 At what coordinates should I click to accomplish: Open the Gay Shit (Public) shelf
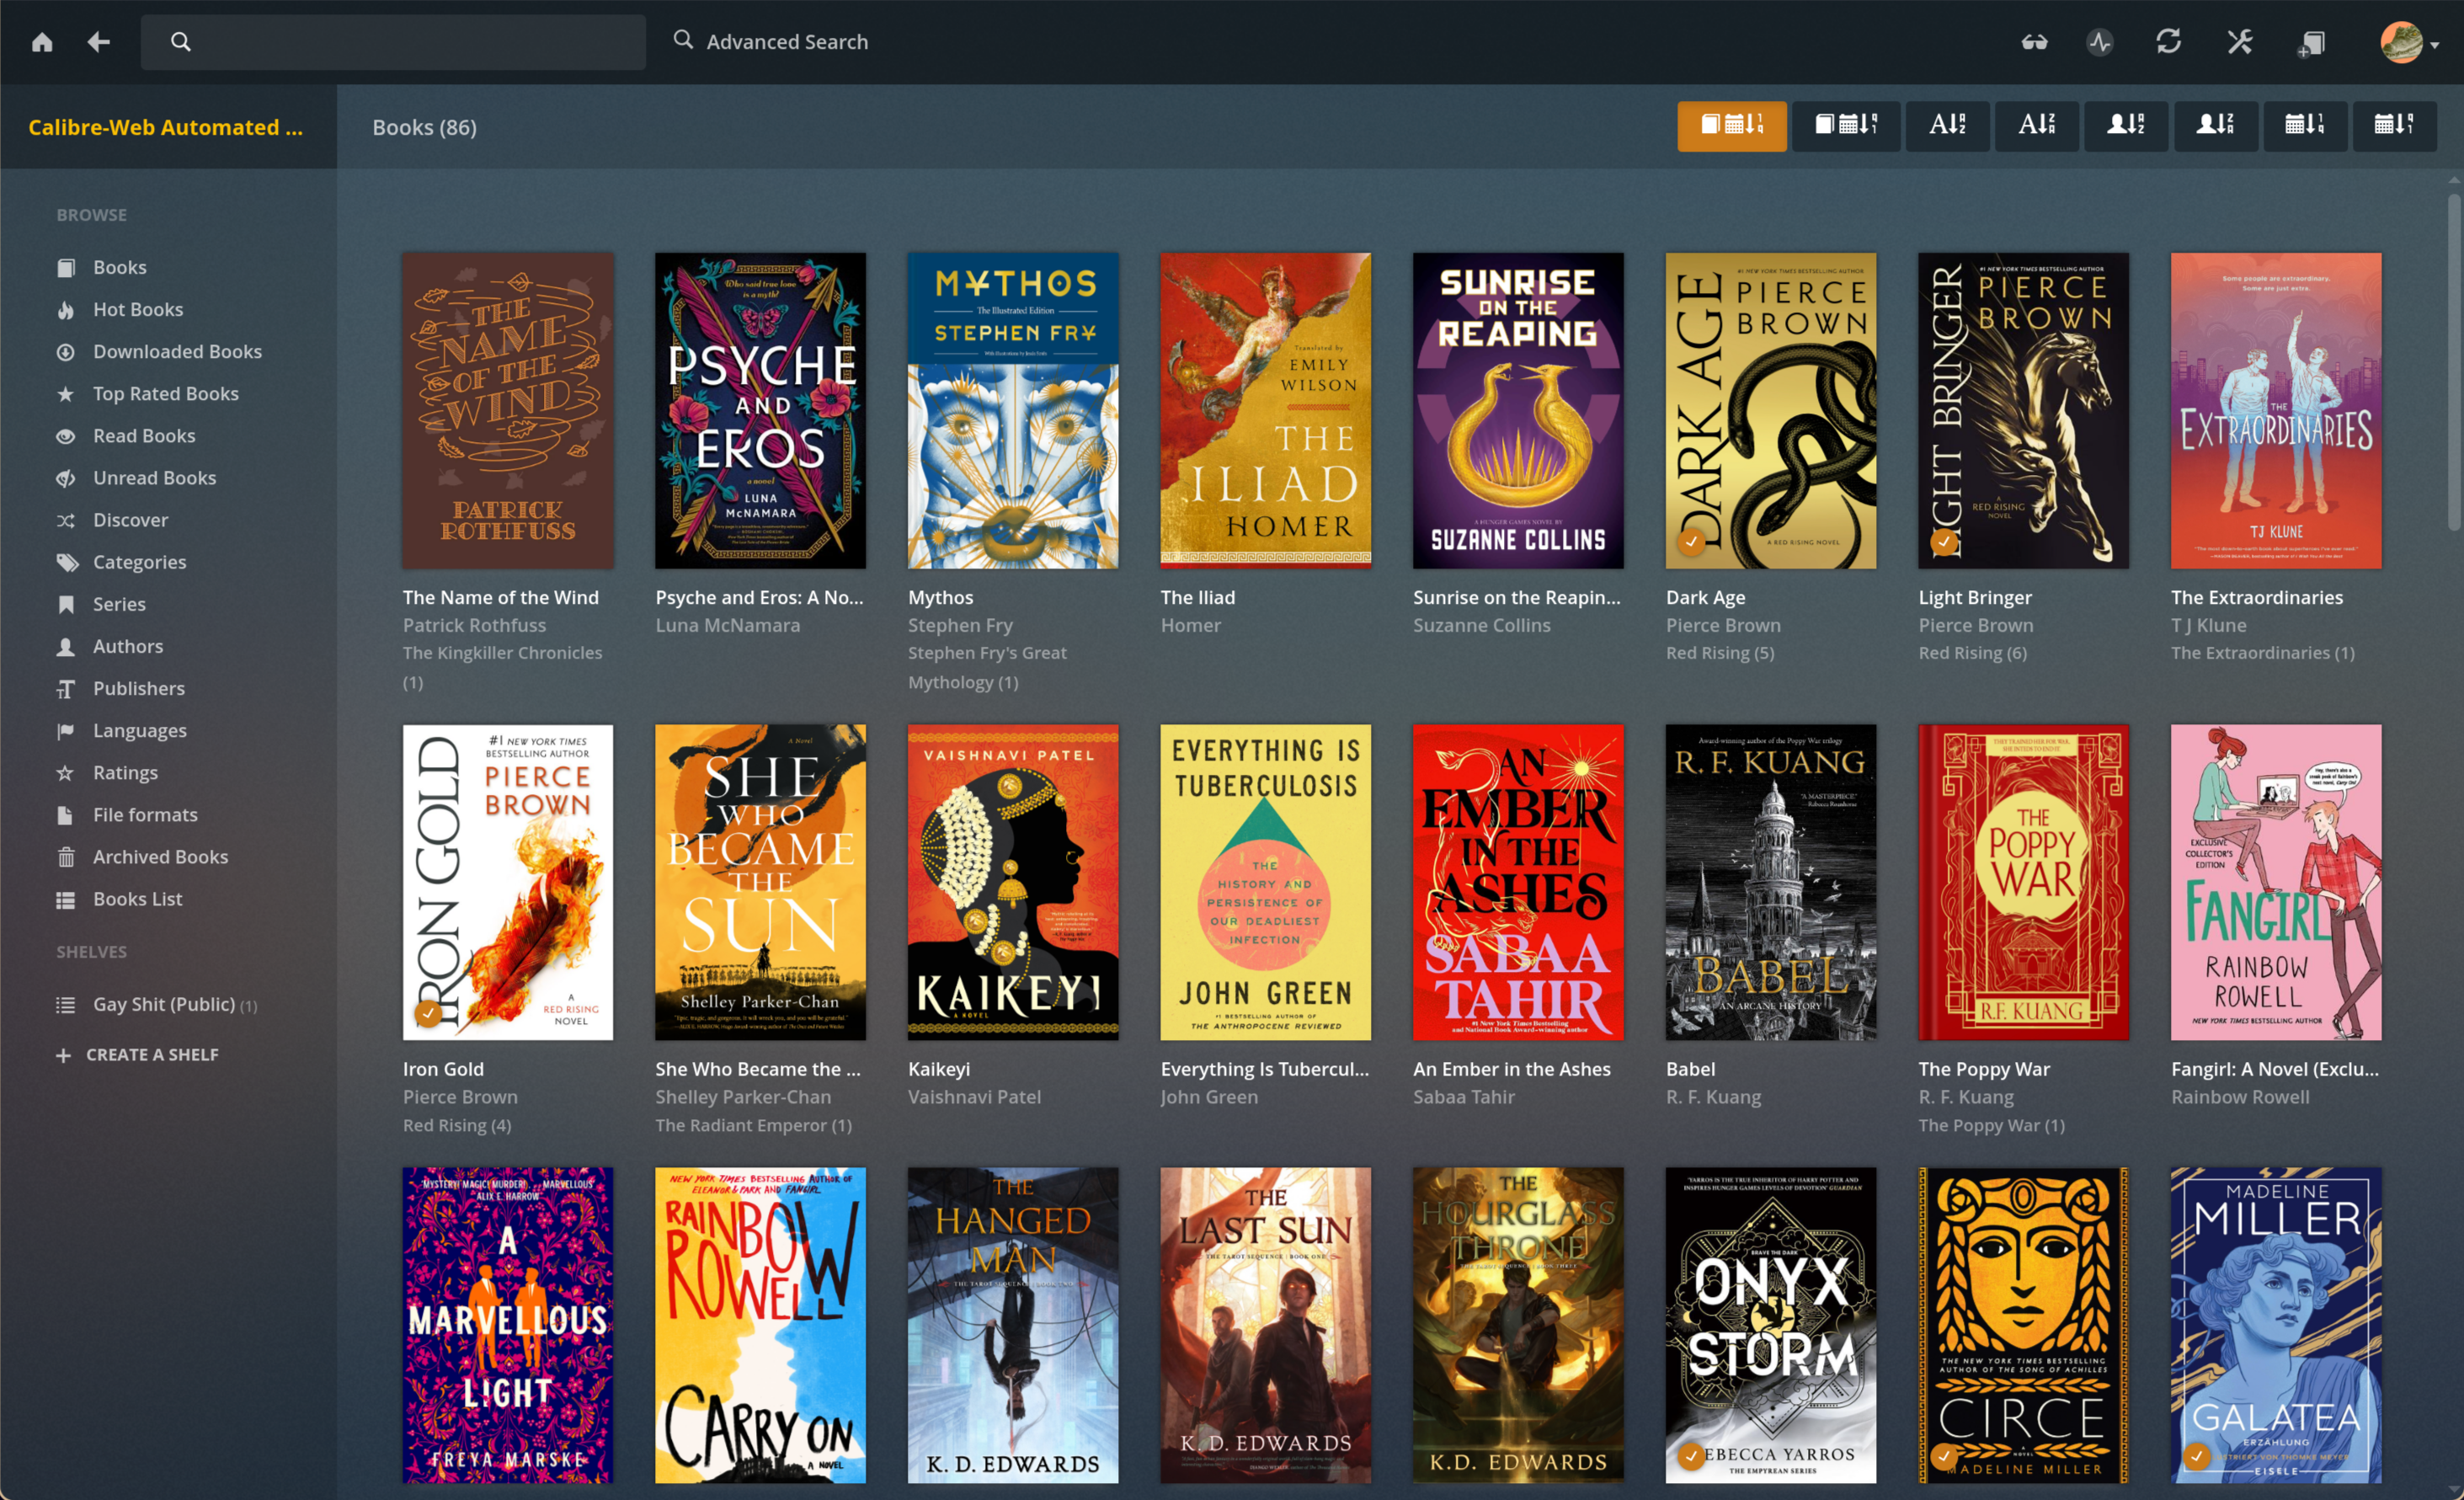click(x=163, y=1004)
